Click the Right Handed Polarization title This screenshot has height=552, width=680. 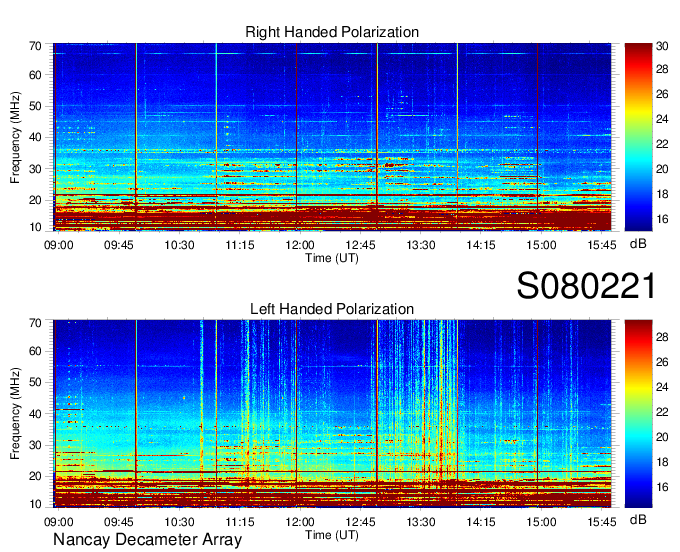[332, 32]
